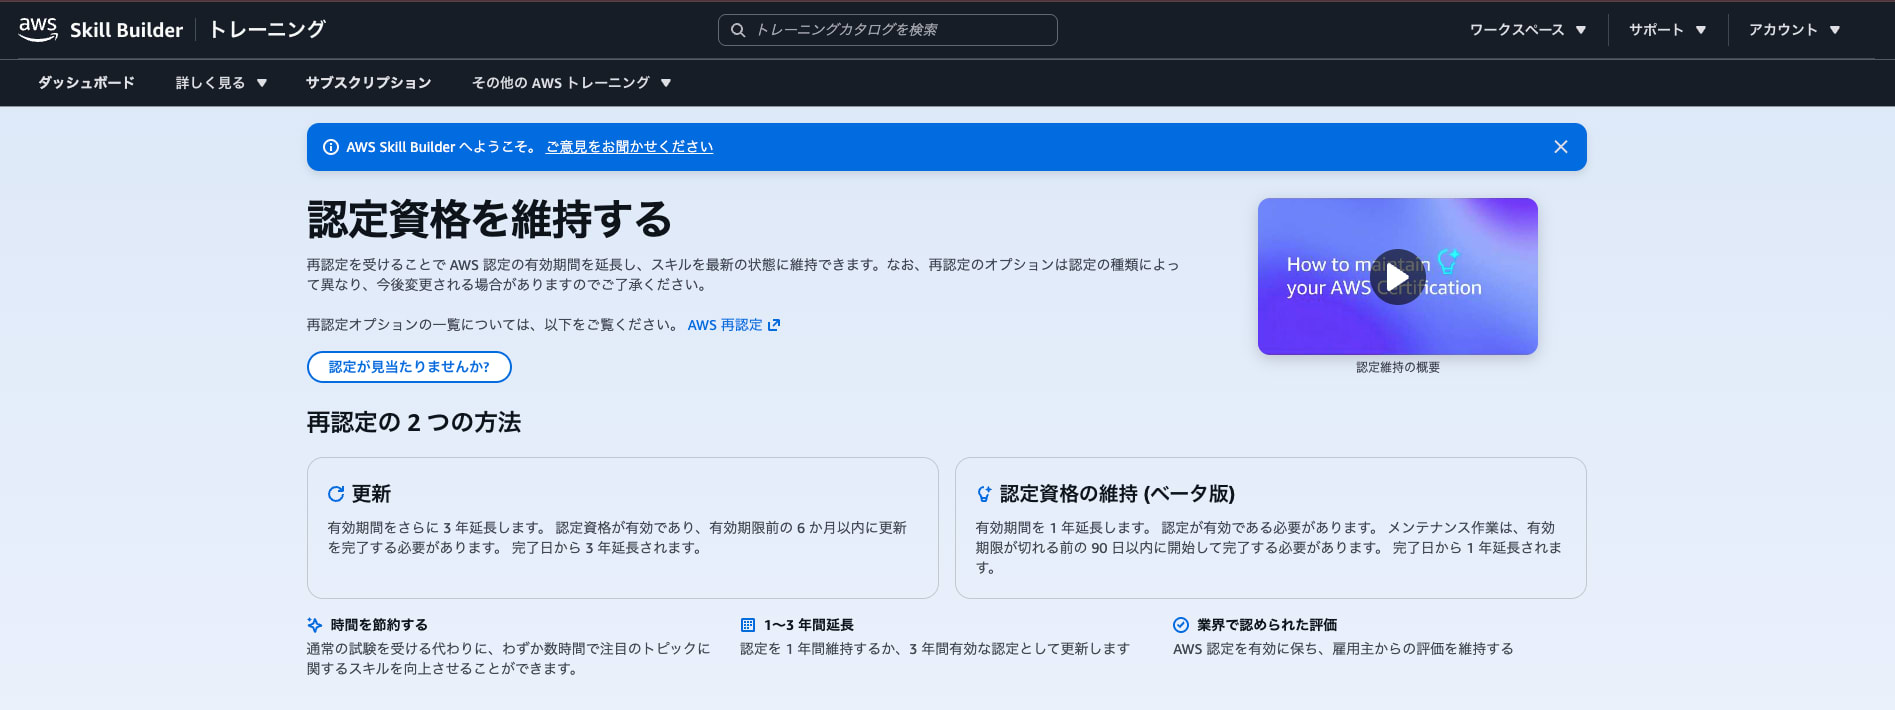This screenshot has width=1895, height=710.
Task: Click the 再認定の 2 つの方法 heading
Action: coord(414,422)
